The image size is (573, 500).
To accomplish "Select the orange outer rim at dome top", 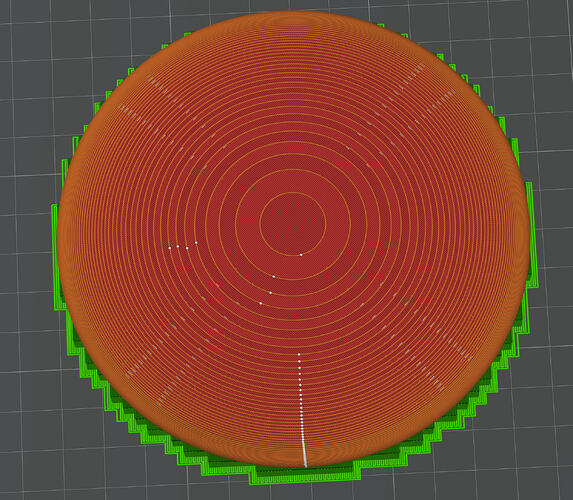I will (292, 20).
